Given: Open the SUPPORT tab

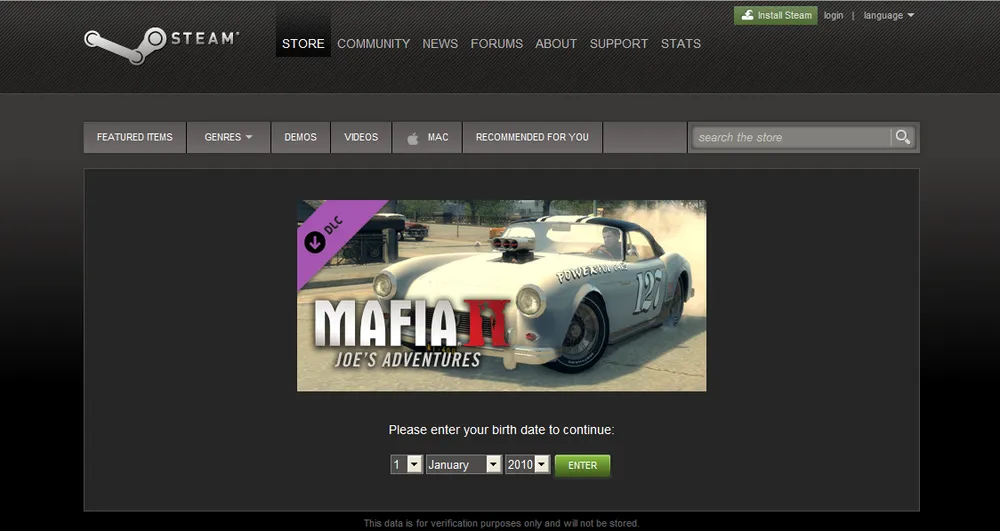Looking at the screenshot, I should (619, 43).
